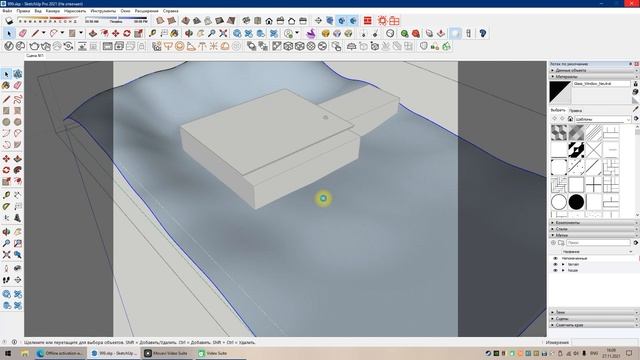640x360 pixels.
Task: Open the Camera menu
Action: click(x=53, y=11)
